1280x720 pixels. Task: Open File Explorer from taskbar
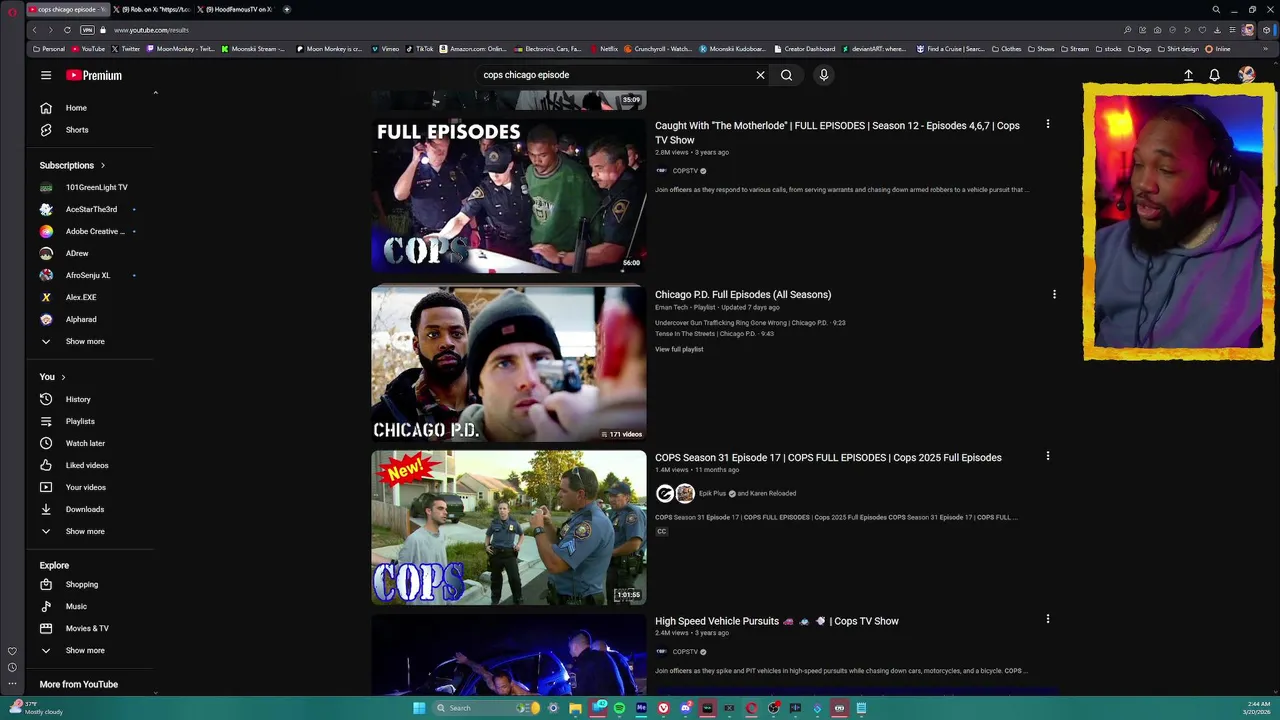[575, 708]
